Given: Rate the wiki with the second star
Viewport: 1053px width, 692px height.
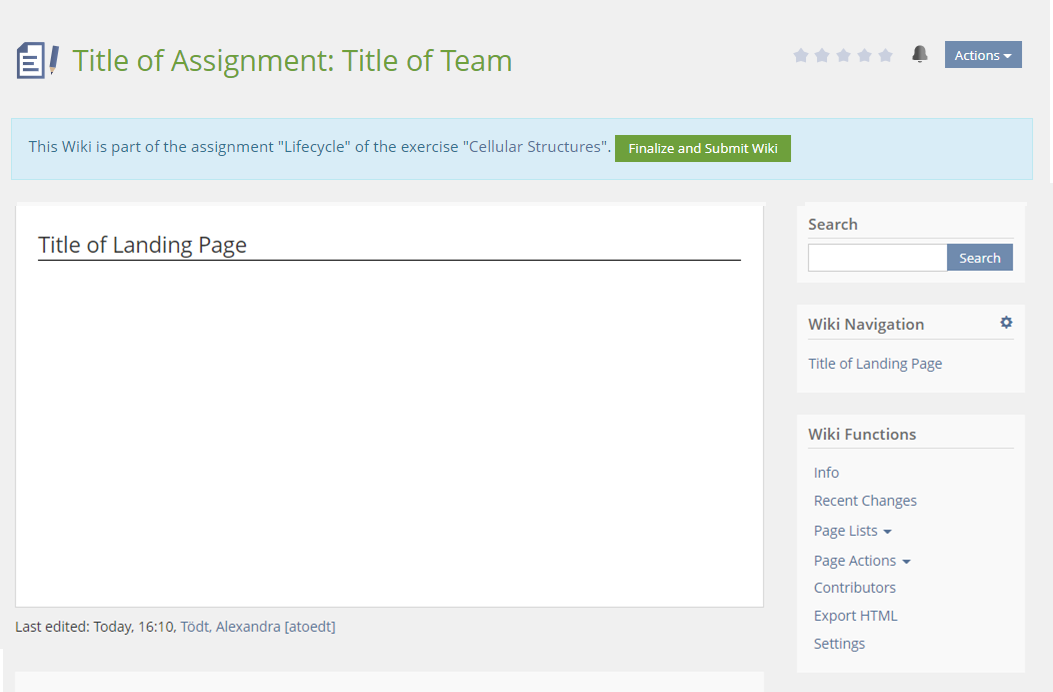Looking at the screenshot, I should 822,56.
